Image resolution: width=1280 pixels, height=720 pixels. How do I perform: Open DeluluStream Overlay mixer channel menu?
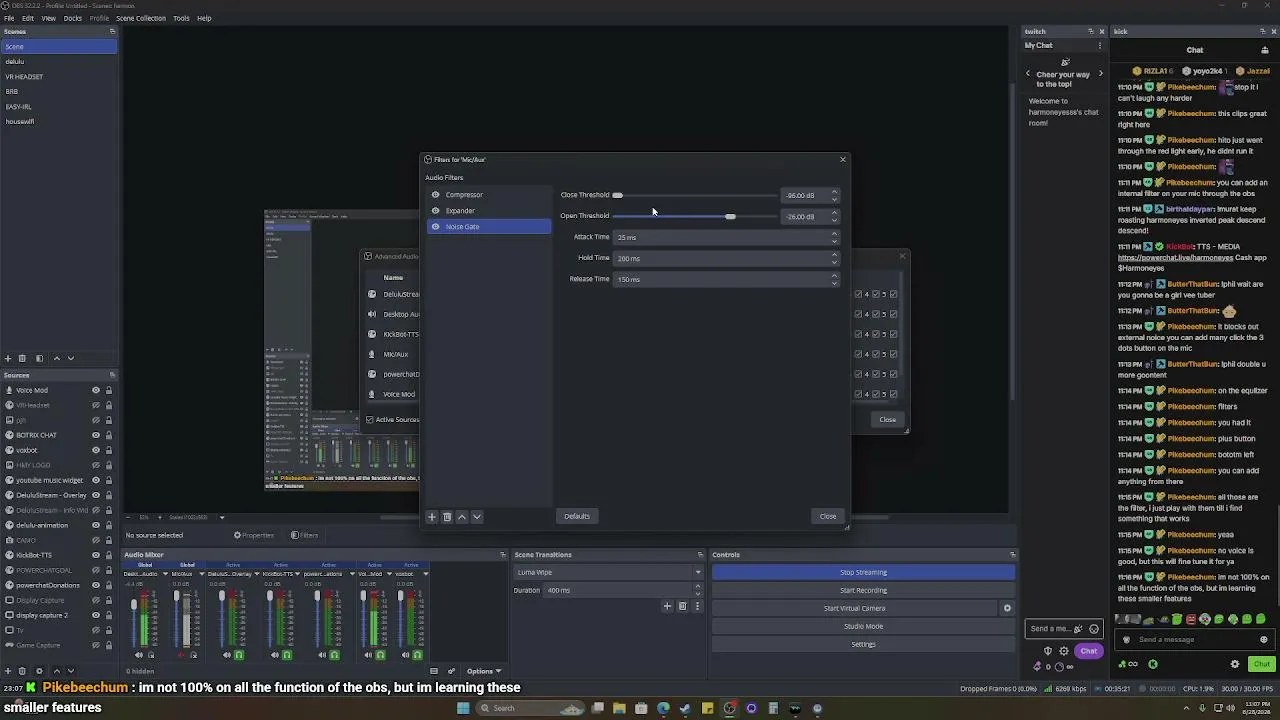(258, 574)
